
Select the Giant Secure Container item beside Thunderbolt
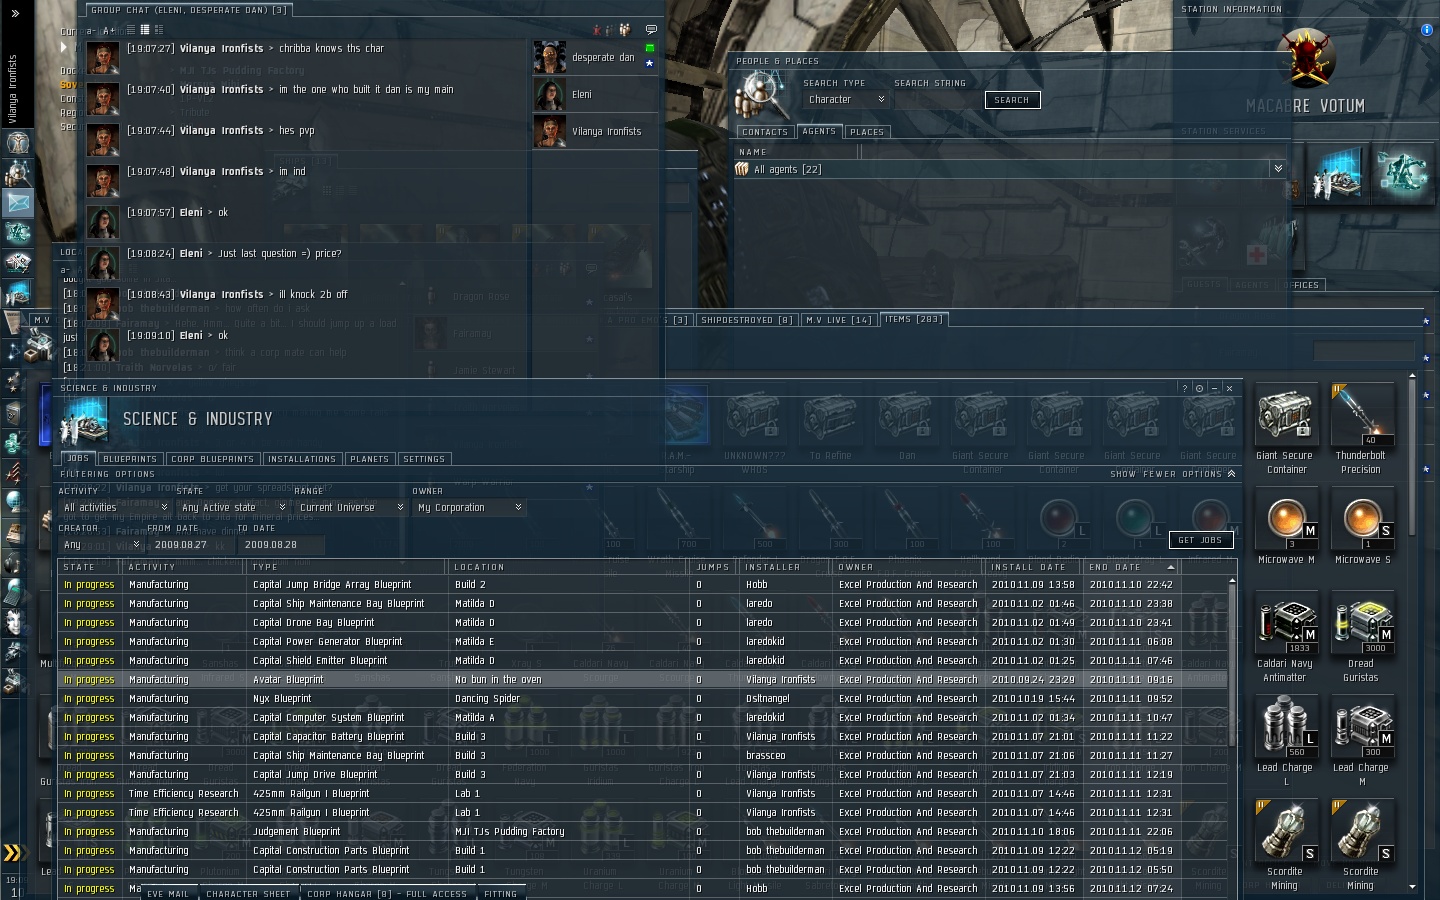[x=1286, y=429]
